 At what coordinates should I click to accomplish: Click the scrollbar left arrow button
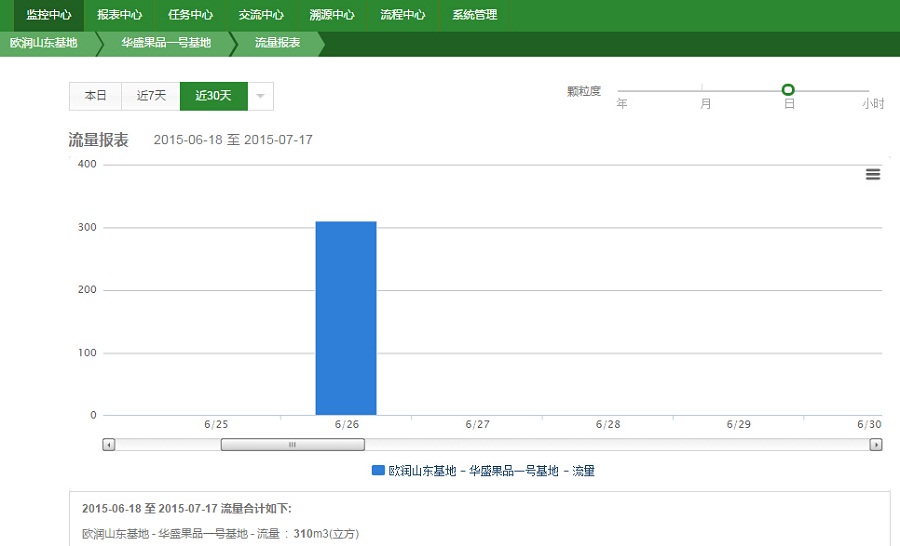tap(109, 445)
